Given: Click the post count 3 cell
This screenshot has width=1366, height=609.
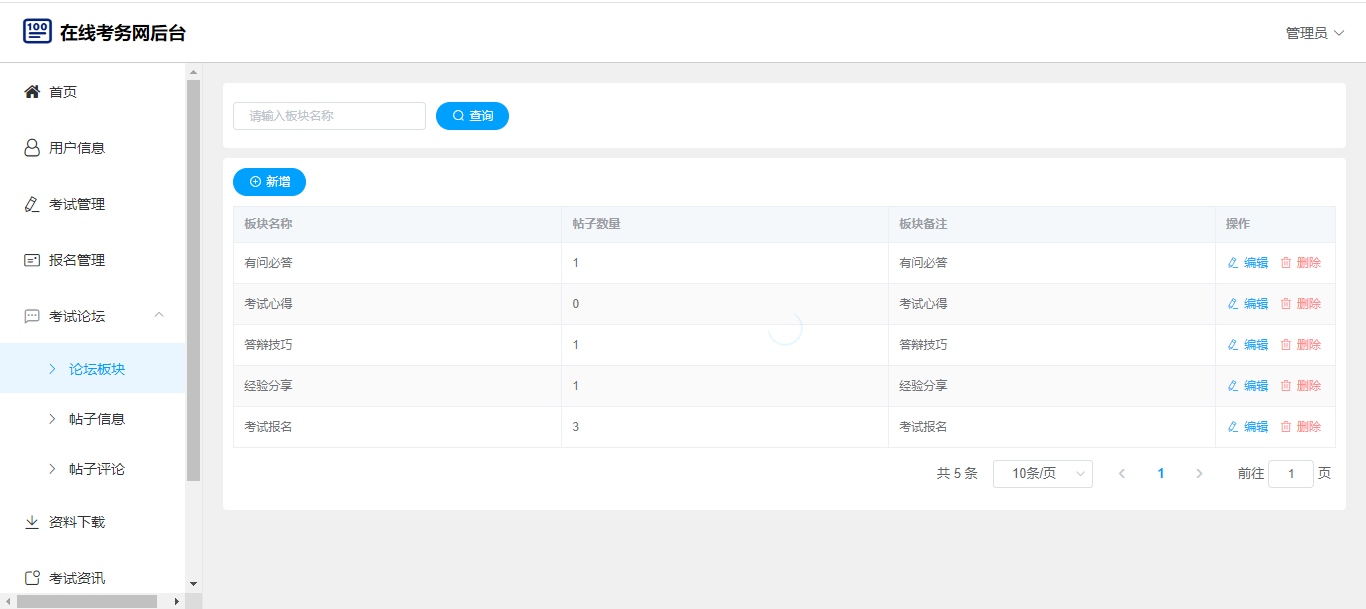Looking at the screenshot, I should click(725, 427).
